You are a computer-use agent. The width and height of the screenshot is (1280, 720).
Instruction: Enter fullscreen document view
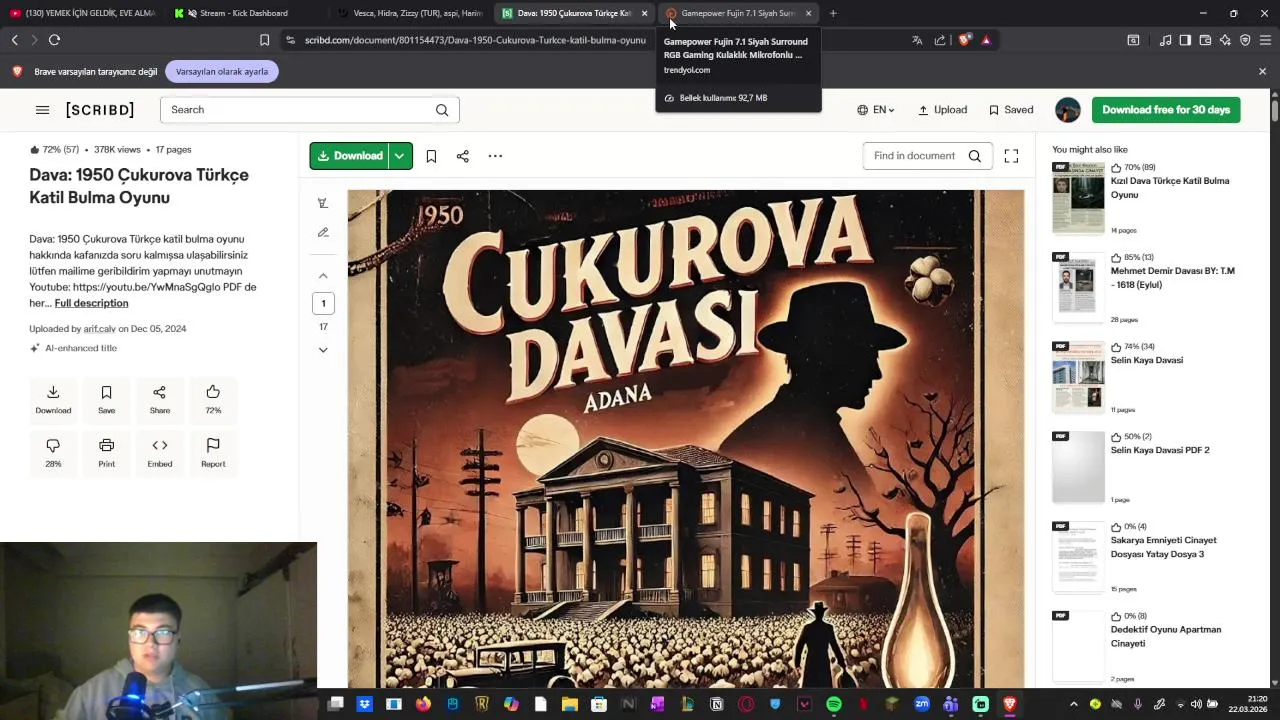pos(1011,156)
